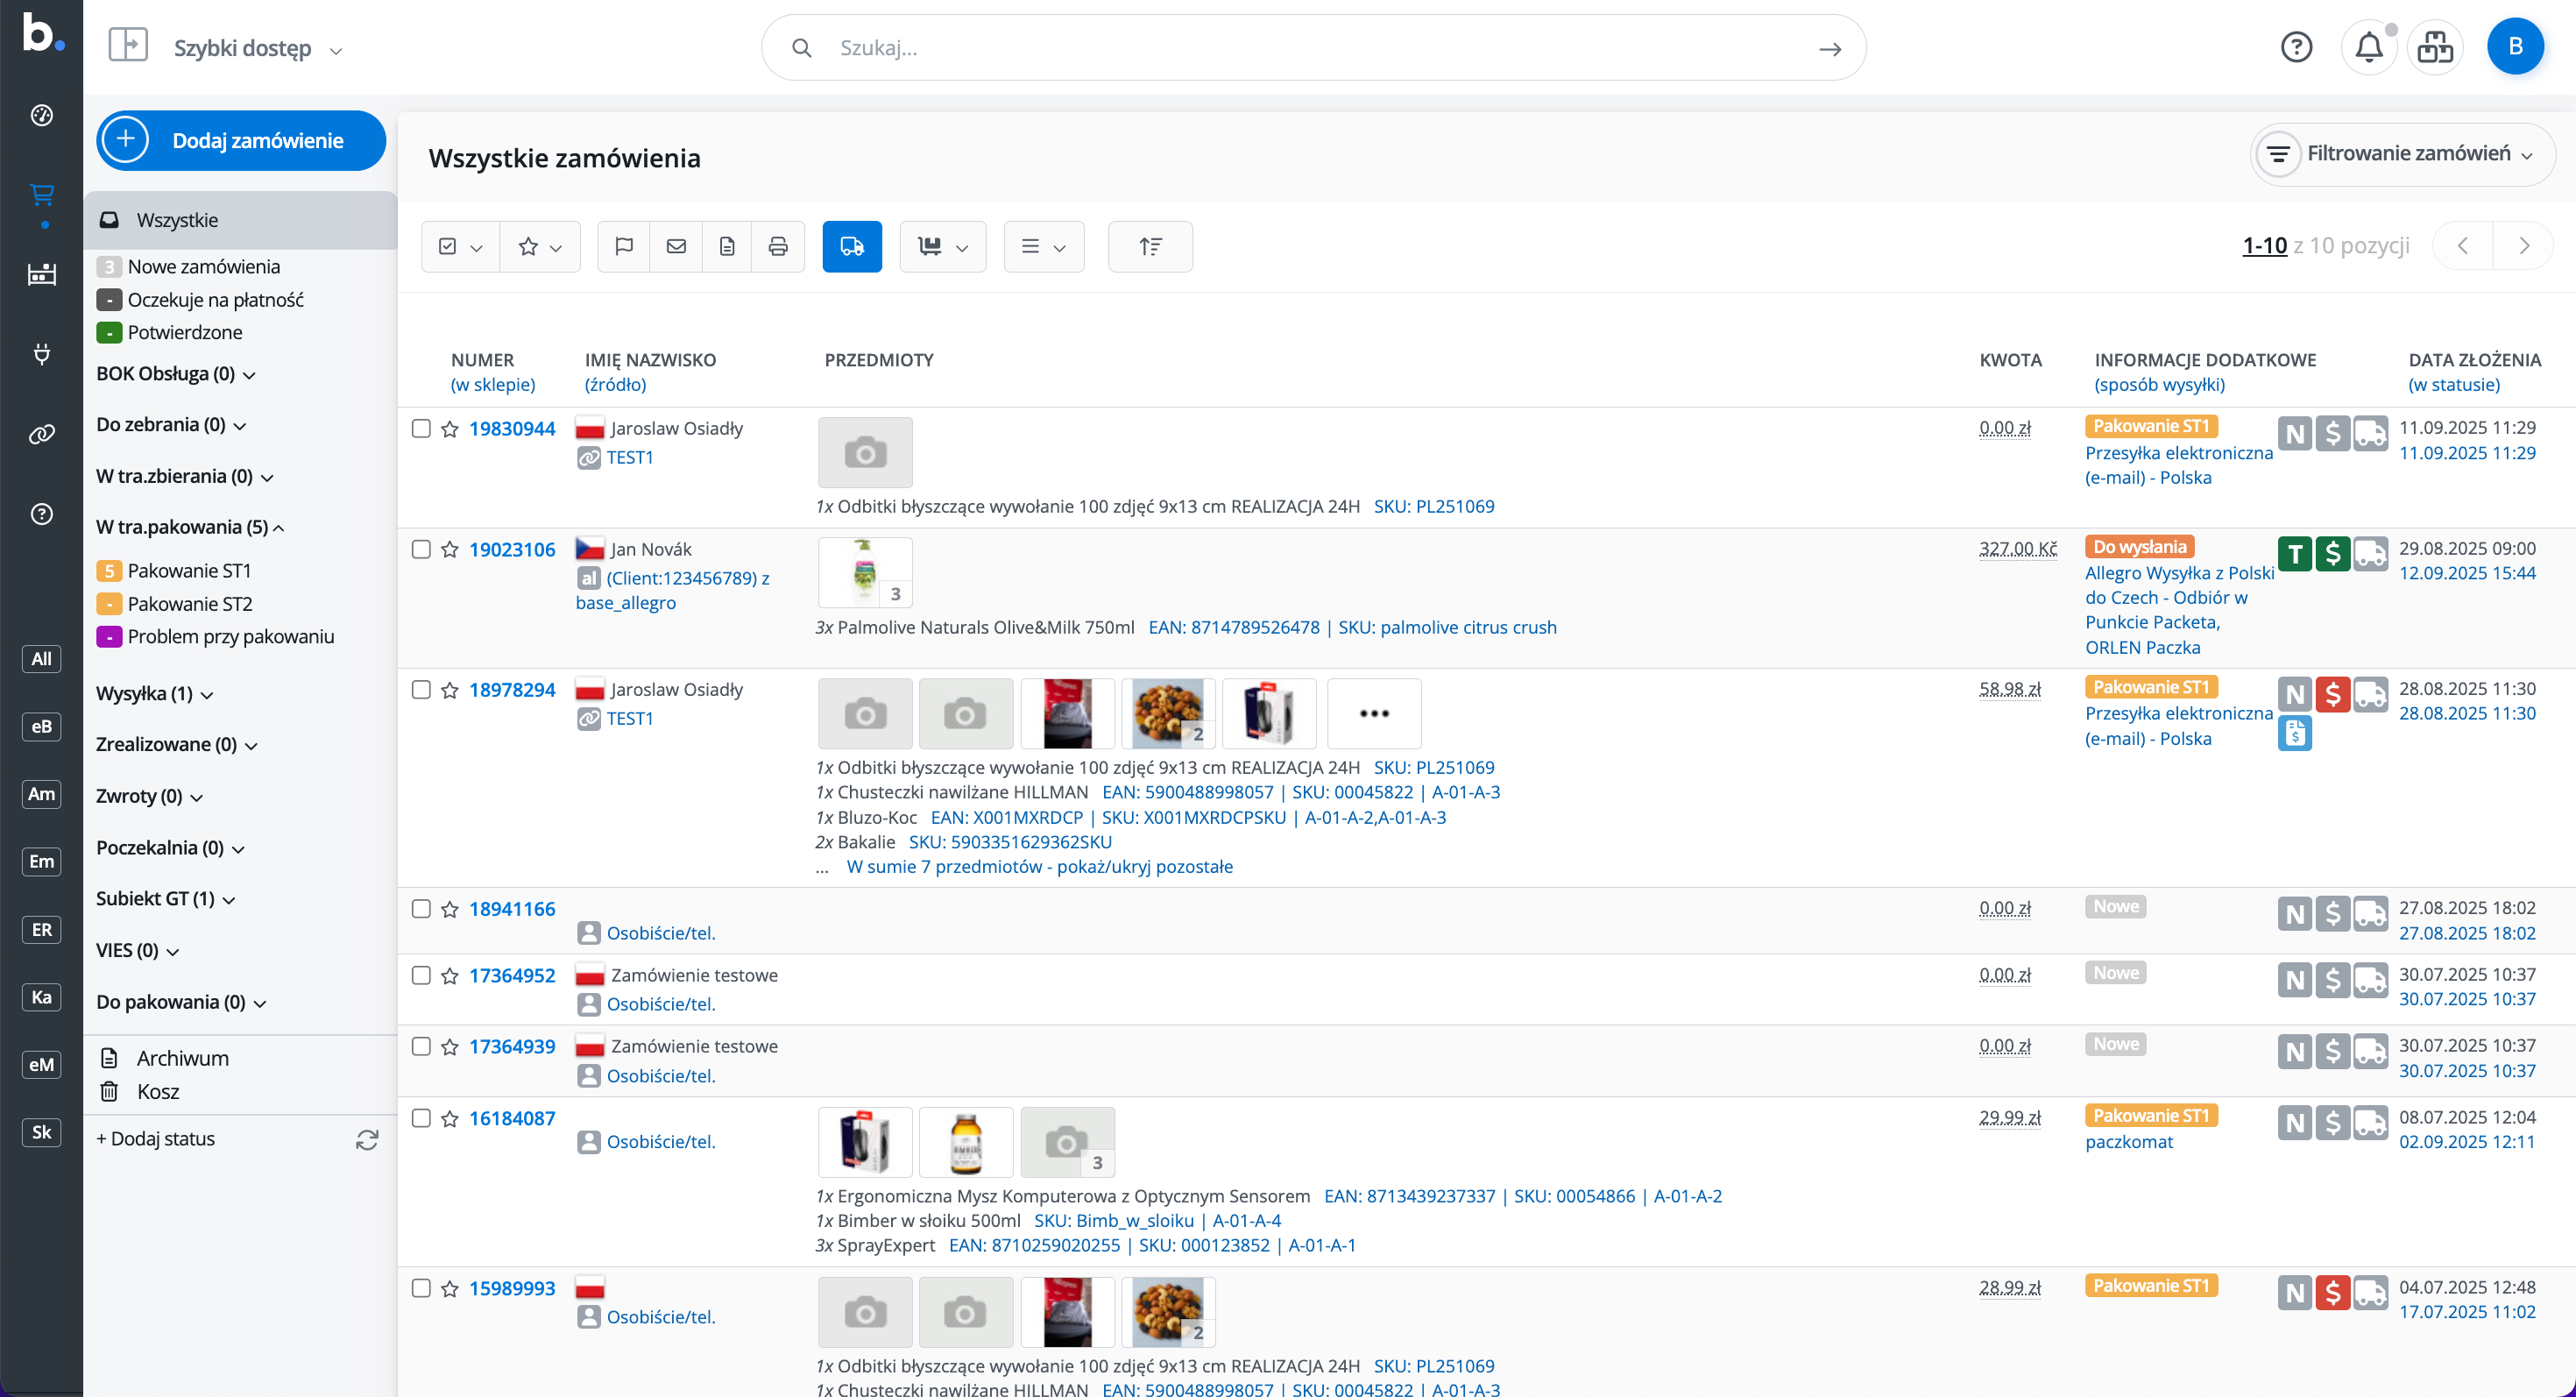This screenshot has width=2576, height=1397.
Task: Click the envelope email toolbar icon
Action: coord(676,246)
